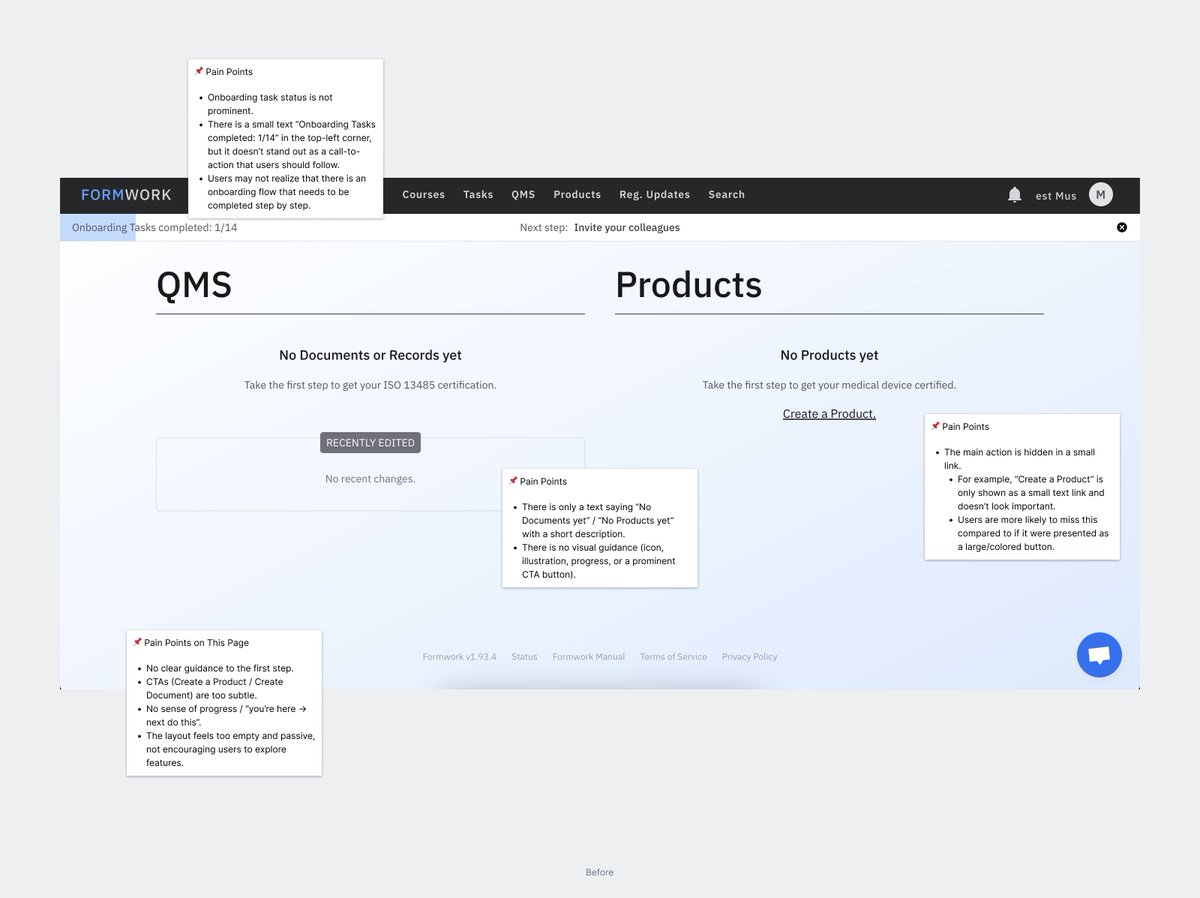Open Products in the navigation bar

pos(577,195)
